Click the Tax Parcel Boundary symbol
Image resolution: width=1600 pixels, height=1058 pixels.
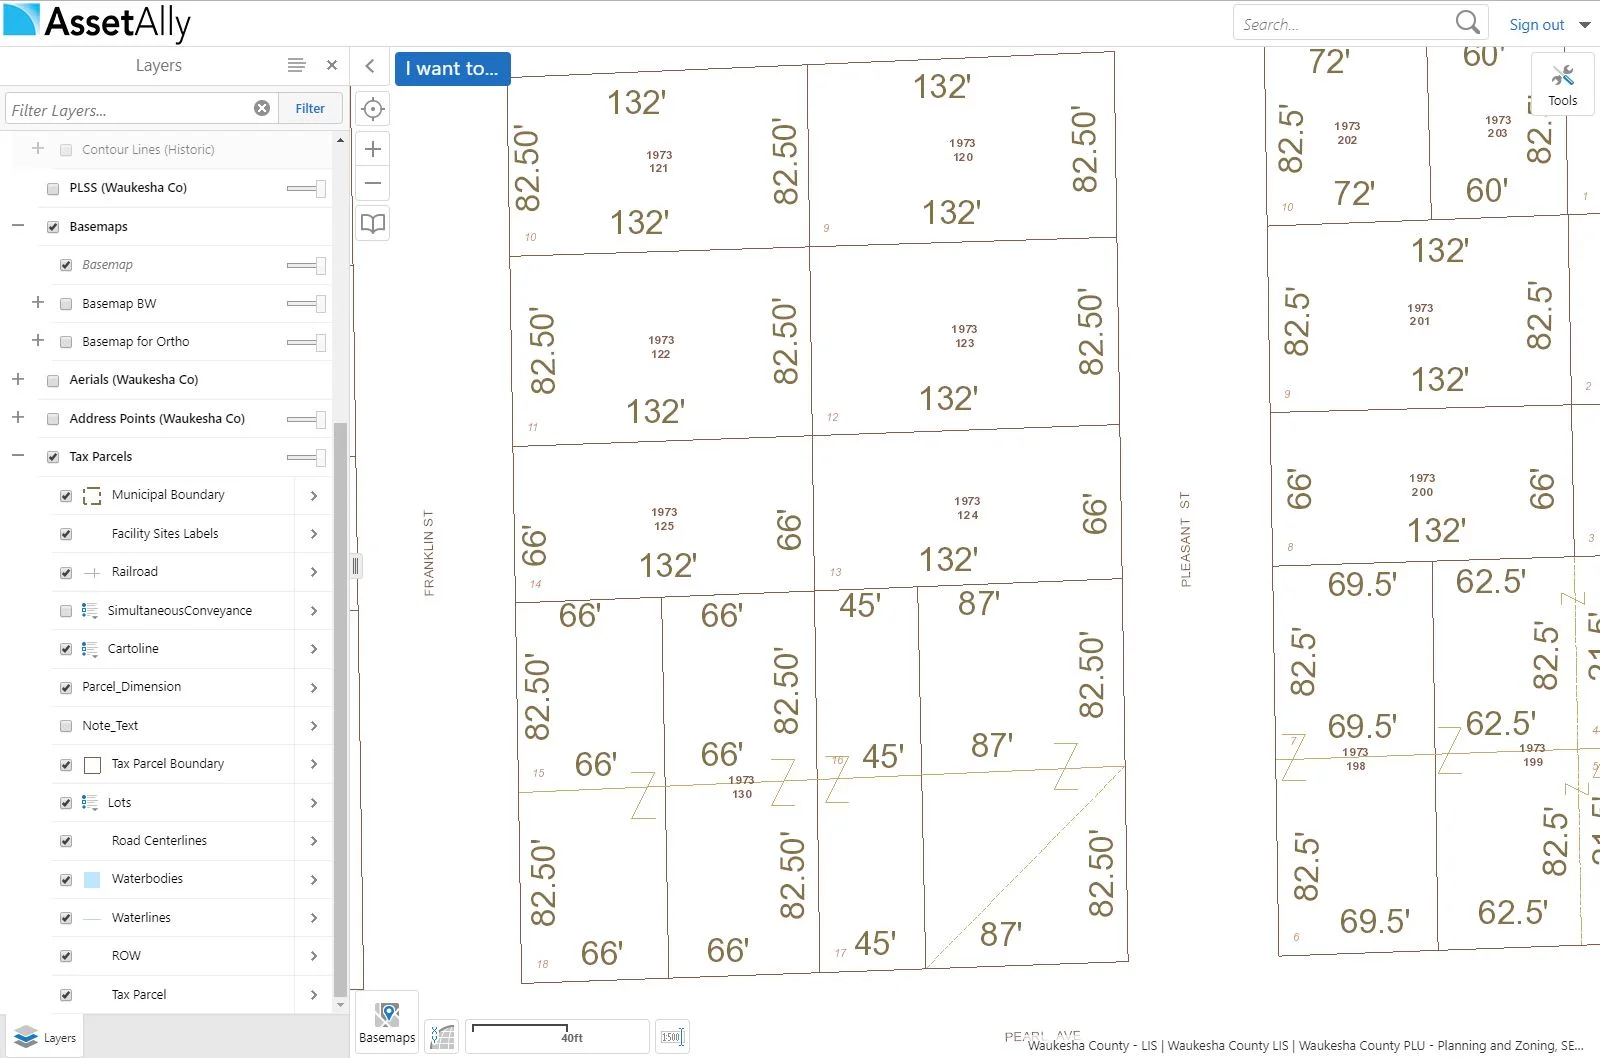pyautogui.click(x=92, y=765)
